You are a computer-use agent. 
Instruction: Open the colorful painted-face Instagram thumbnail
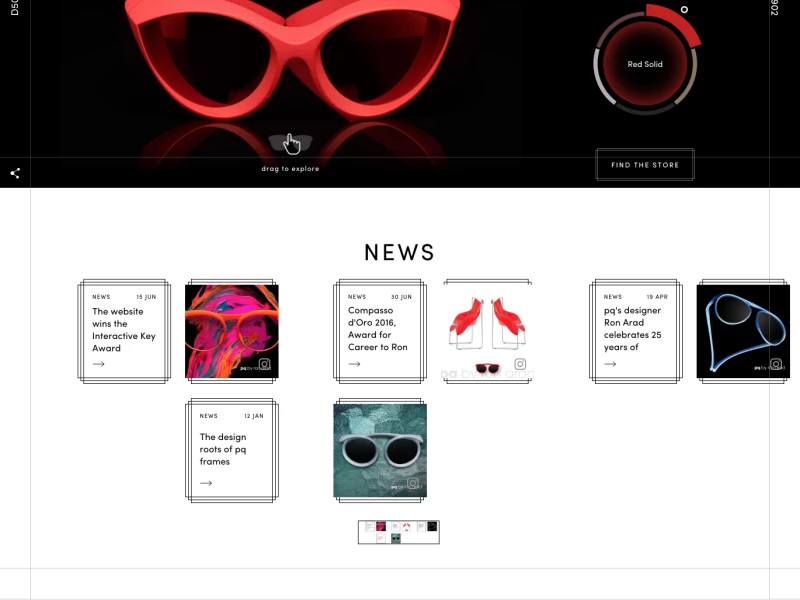coord(232,331)
